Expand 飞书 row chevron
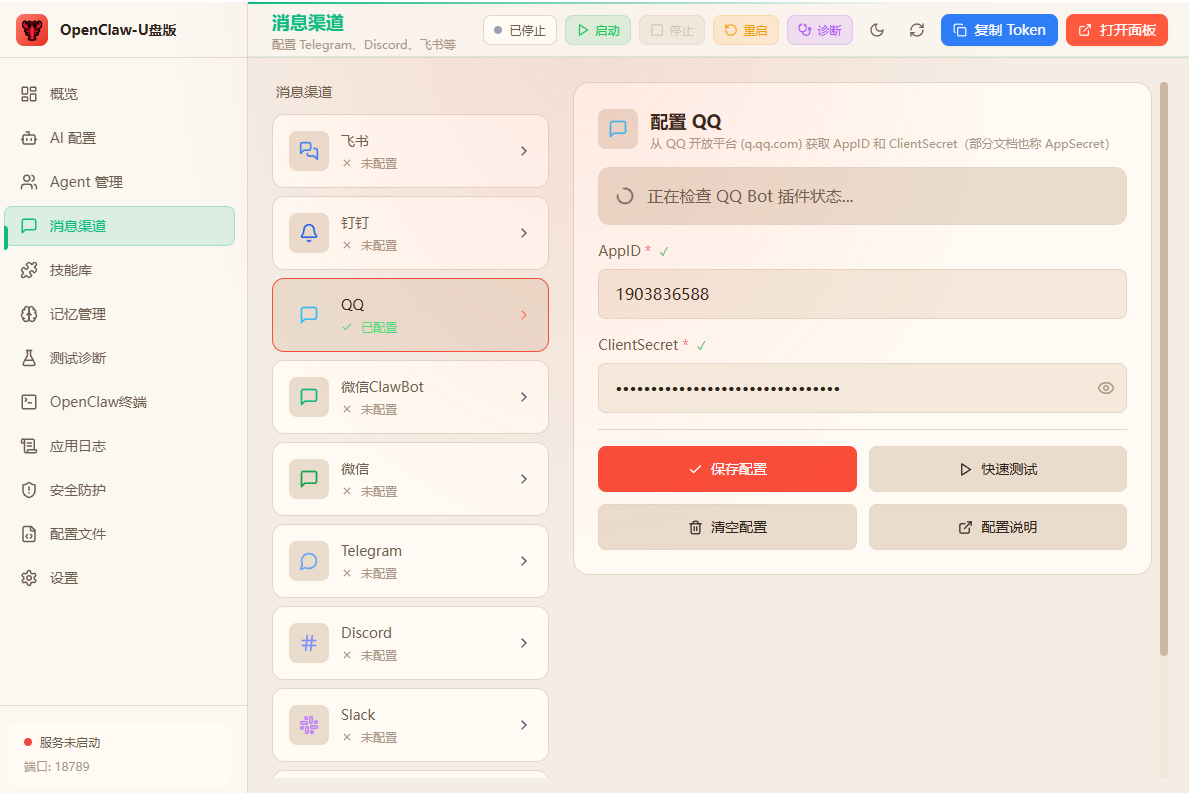This screenshot has height=793, width=1189. [524, 151]
